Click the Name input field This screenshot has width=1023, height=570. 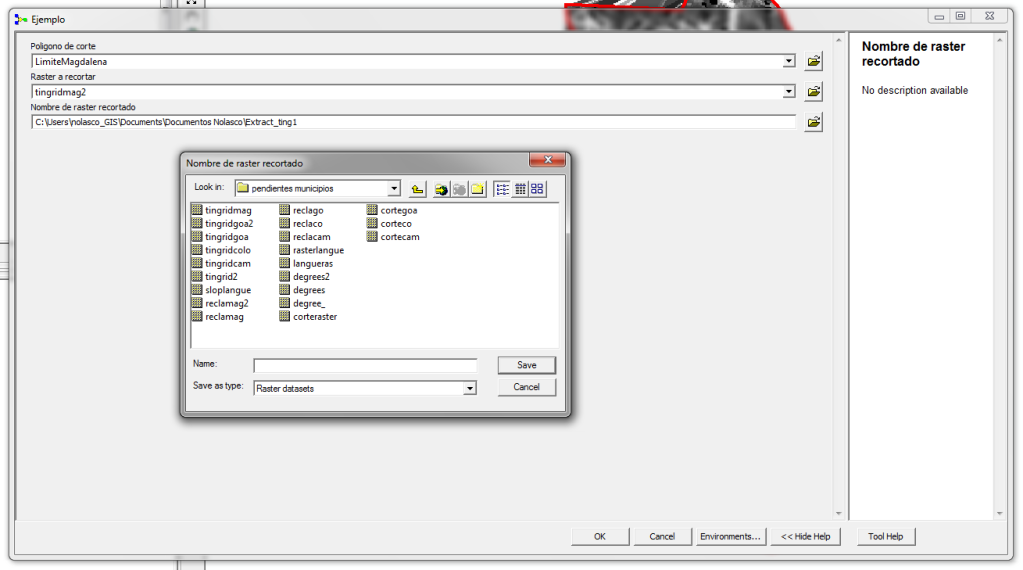point(365,366)
